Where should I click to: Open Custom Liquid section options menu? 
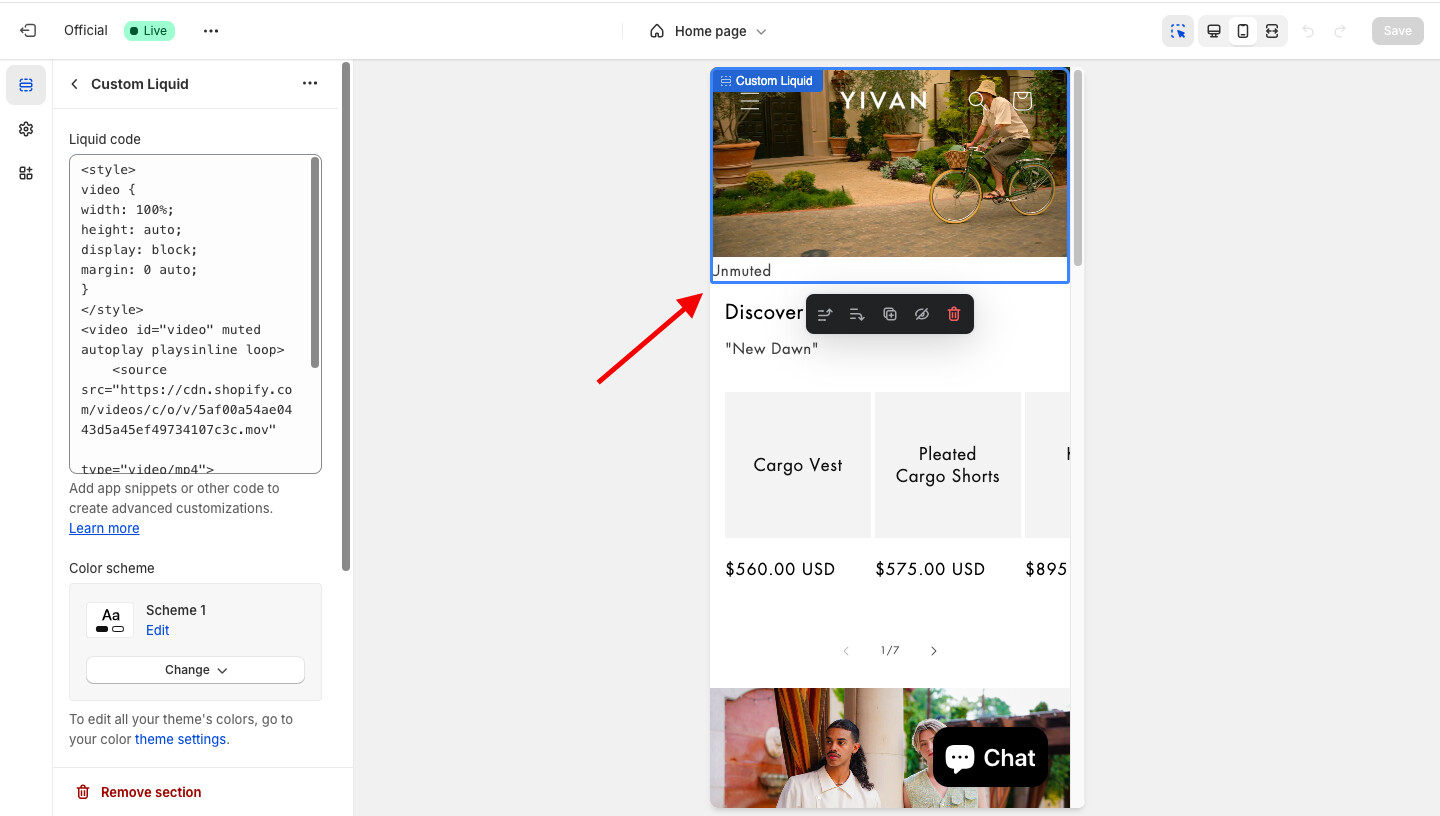[310, 84]
